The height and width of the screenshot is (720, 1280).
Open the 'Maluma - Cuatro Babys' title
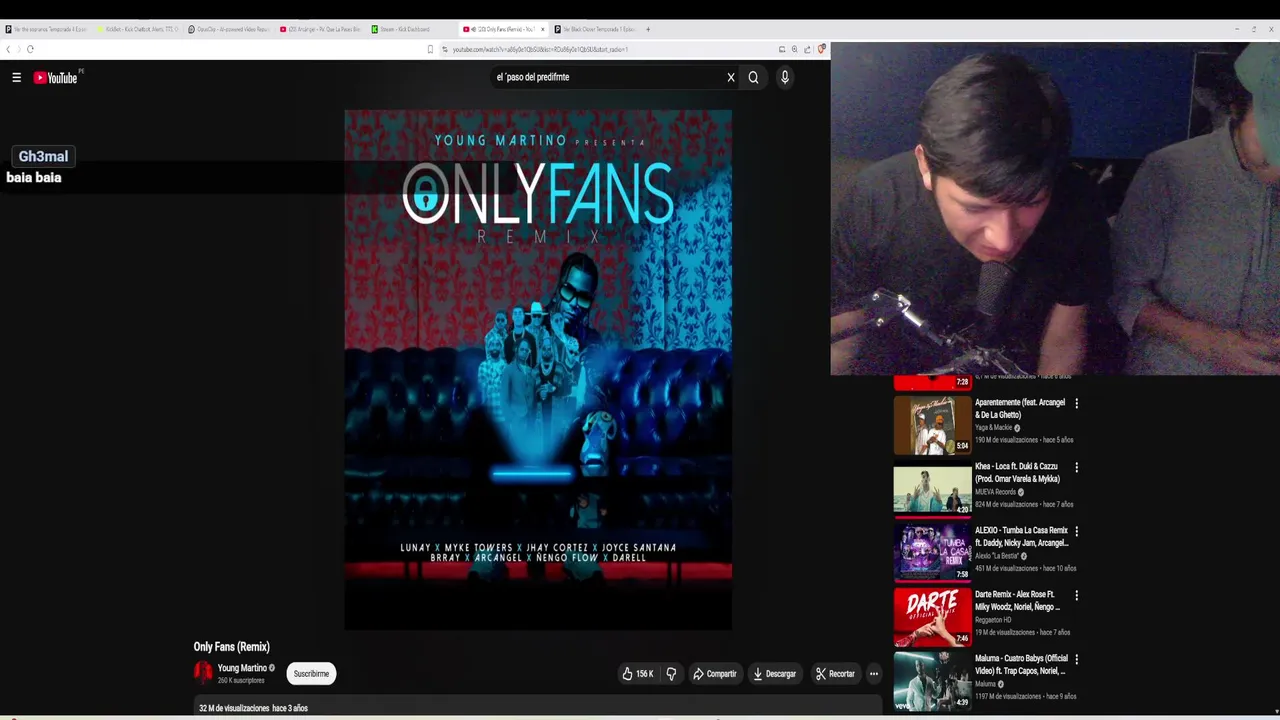[1021, 665]
